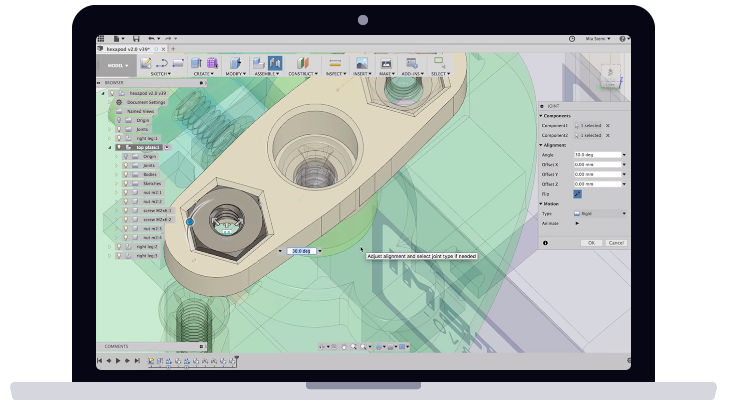Open the SKETCH menu
This screenshot has width=729, height=407.
pos(160,74)
